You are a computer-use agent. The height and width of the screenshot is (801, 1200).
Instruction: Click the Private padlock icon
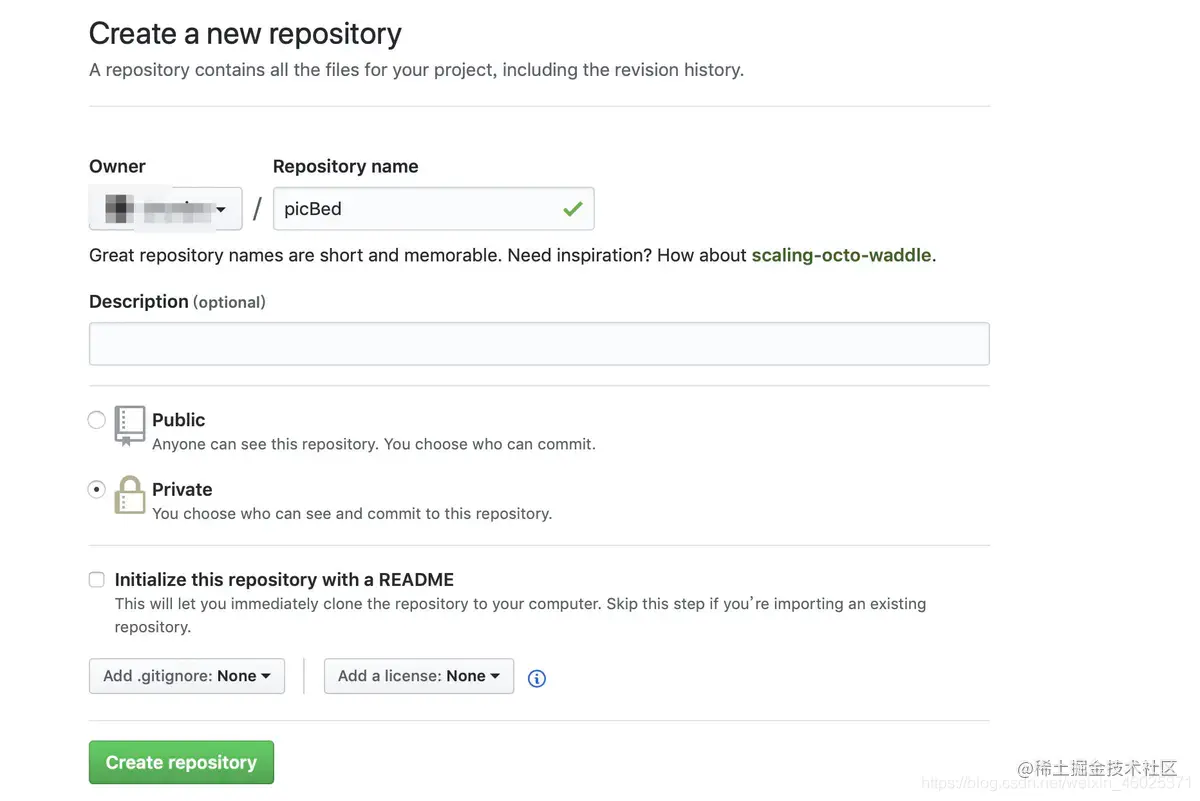point(130,494)
